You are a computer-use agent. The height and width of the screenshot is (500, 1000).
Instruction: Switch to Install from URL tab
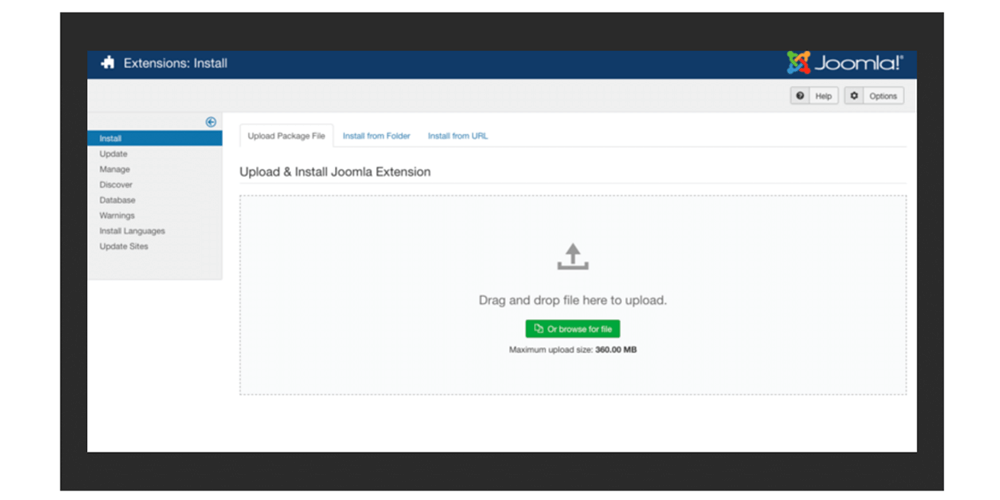click(458, 136)
